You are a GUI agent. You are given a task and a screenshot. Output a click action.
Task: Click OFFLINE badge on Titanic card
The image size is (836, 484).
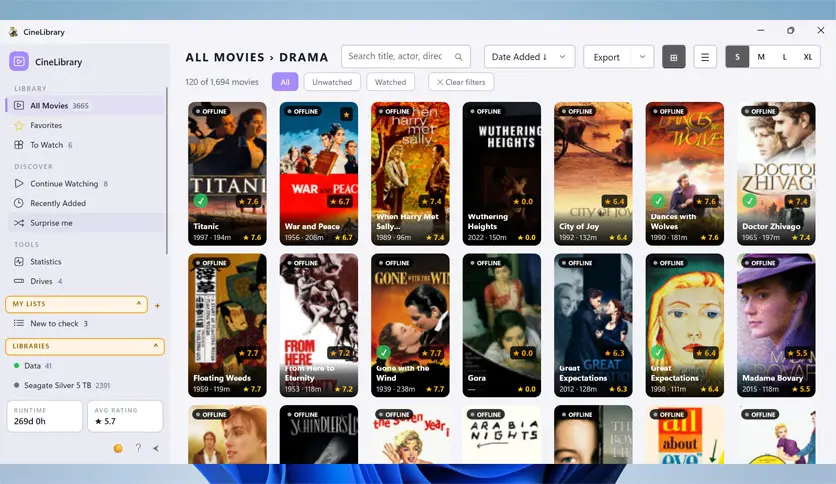[x=212, y=111]
